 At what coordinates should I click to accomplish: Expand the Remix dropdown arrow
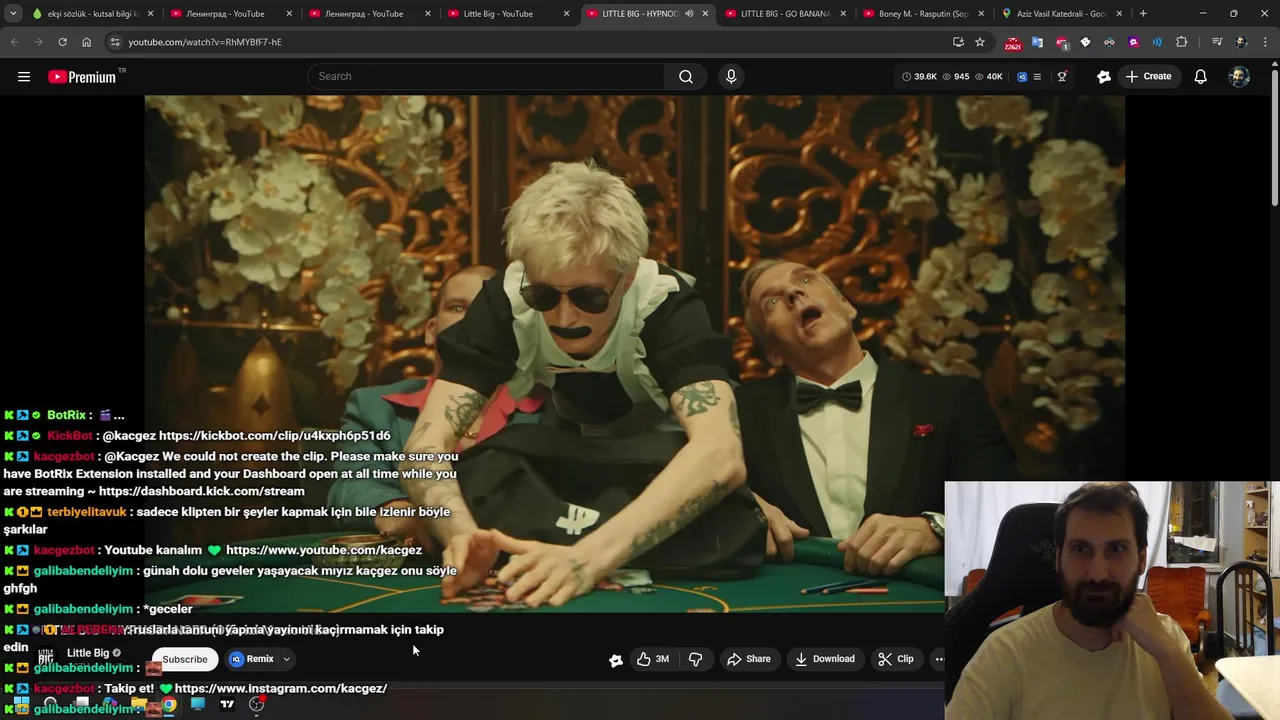(x=286, y=659)
